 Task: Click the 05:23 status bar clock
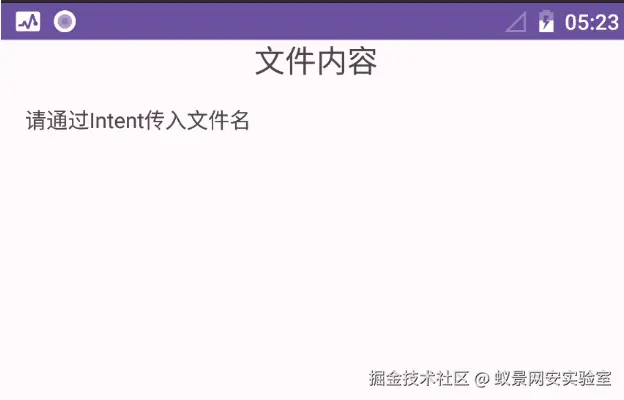click(x=592, y=22)
